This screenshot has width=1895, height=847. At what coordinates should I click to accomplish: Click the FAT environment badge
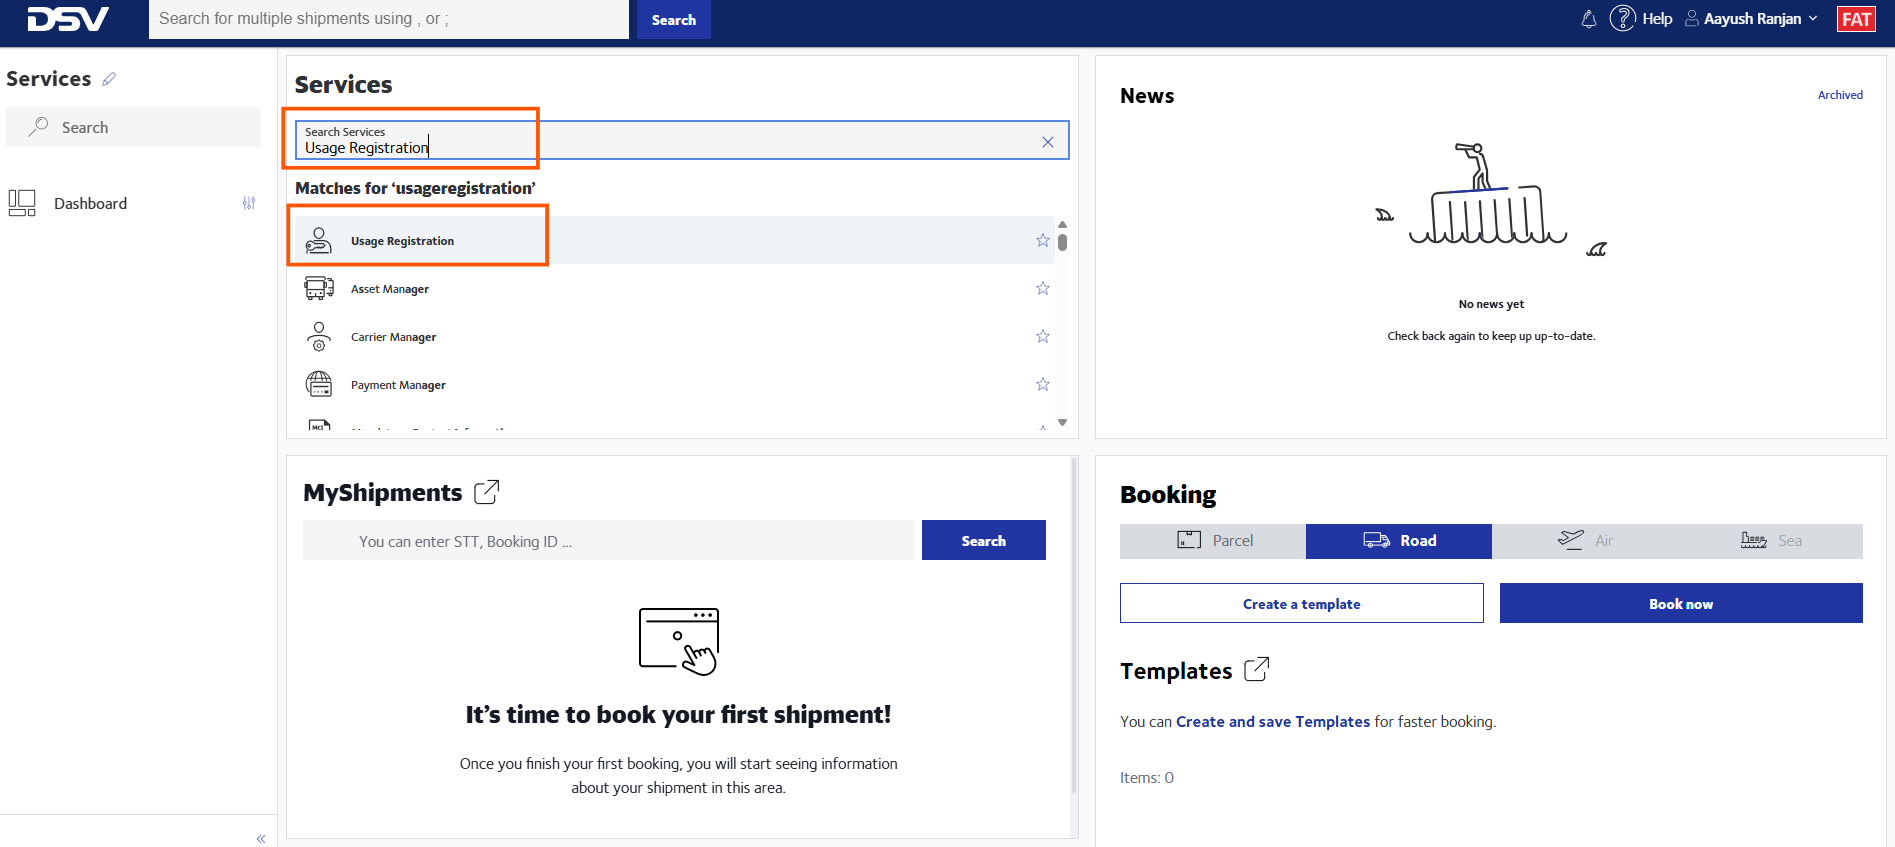coord(1856,19)
